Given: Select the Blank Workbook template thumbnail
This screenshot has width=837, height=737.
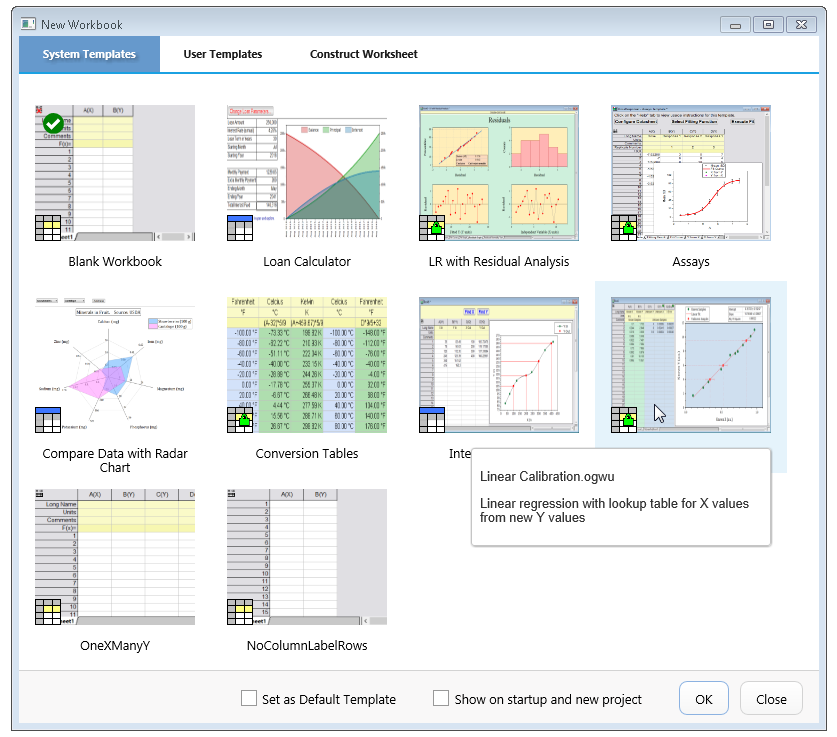Looking at the screenshot, I should (115, 173).
